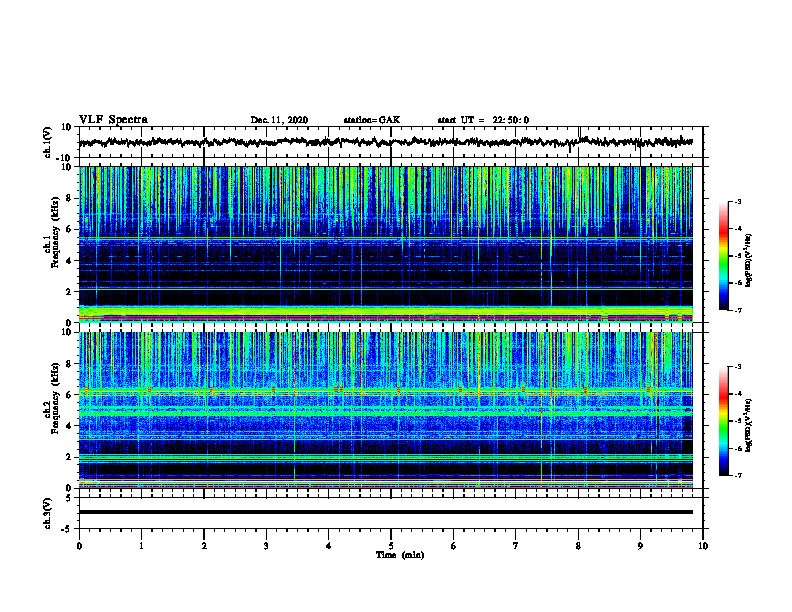
Task: Click the "-3" label on the ch.2 color bar
Action: [x=737, y=367]
